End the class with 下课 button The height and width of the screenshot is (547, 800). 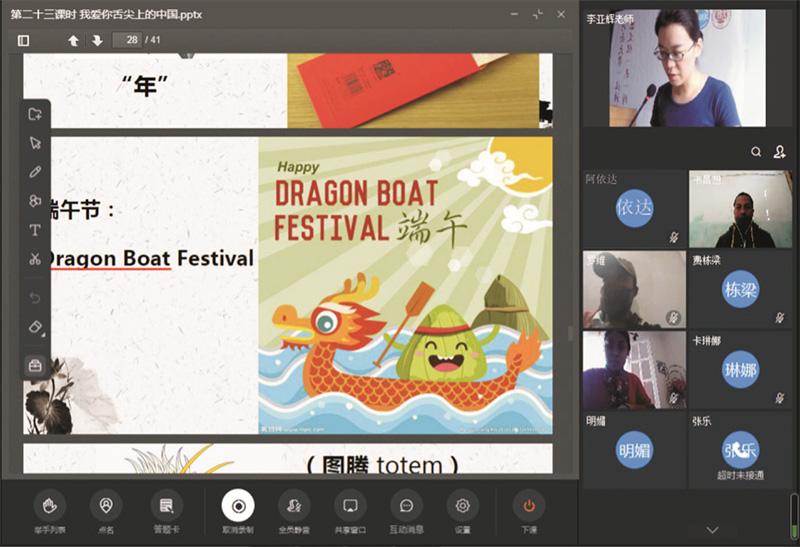[528, 506]
